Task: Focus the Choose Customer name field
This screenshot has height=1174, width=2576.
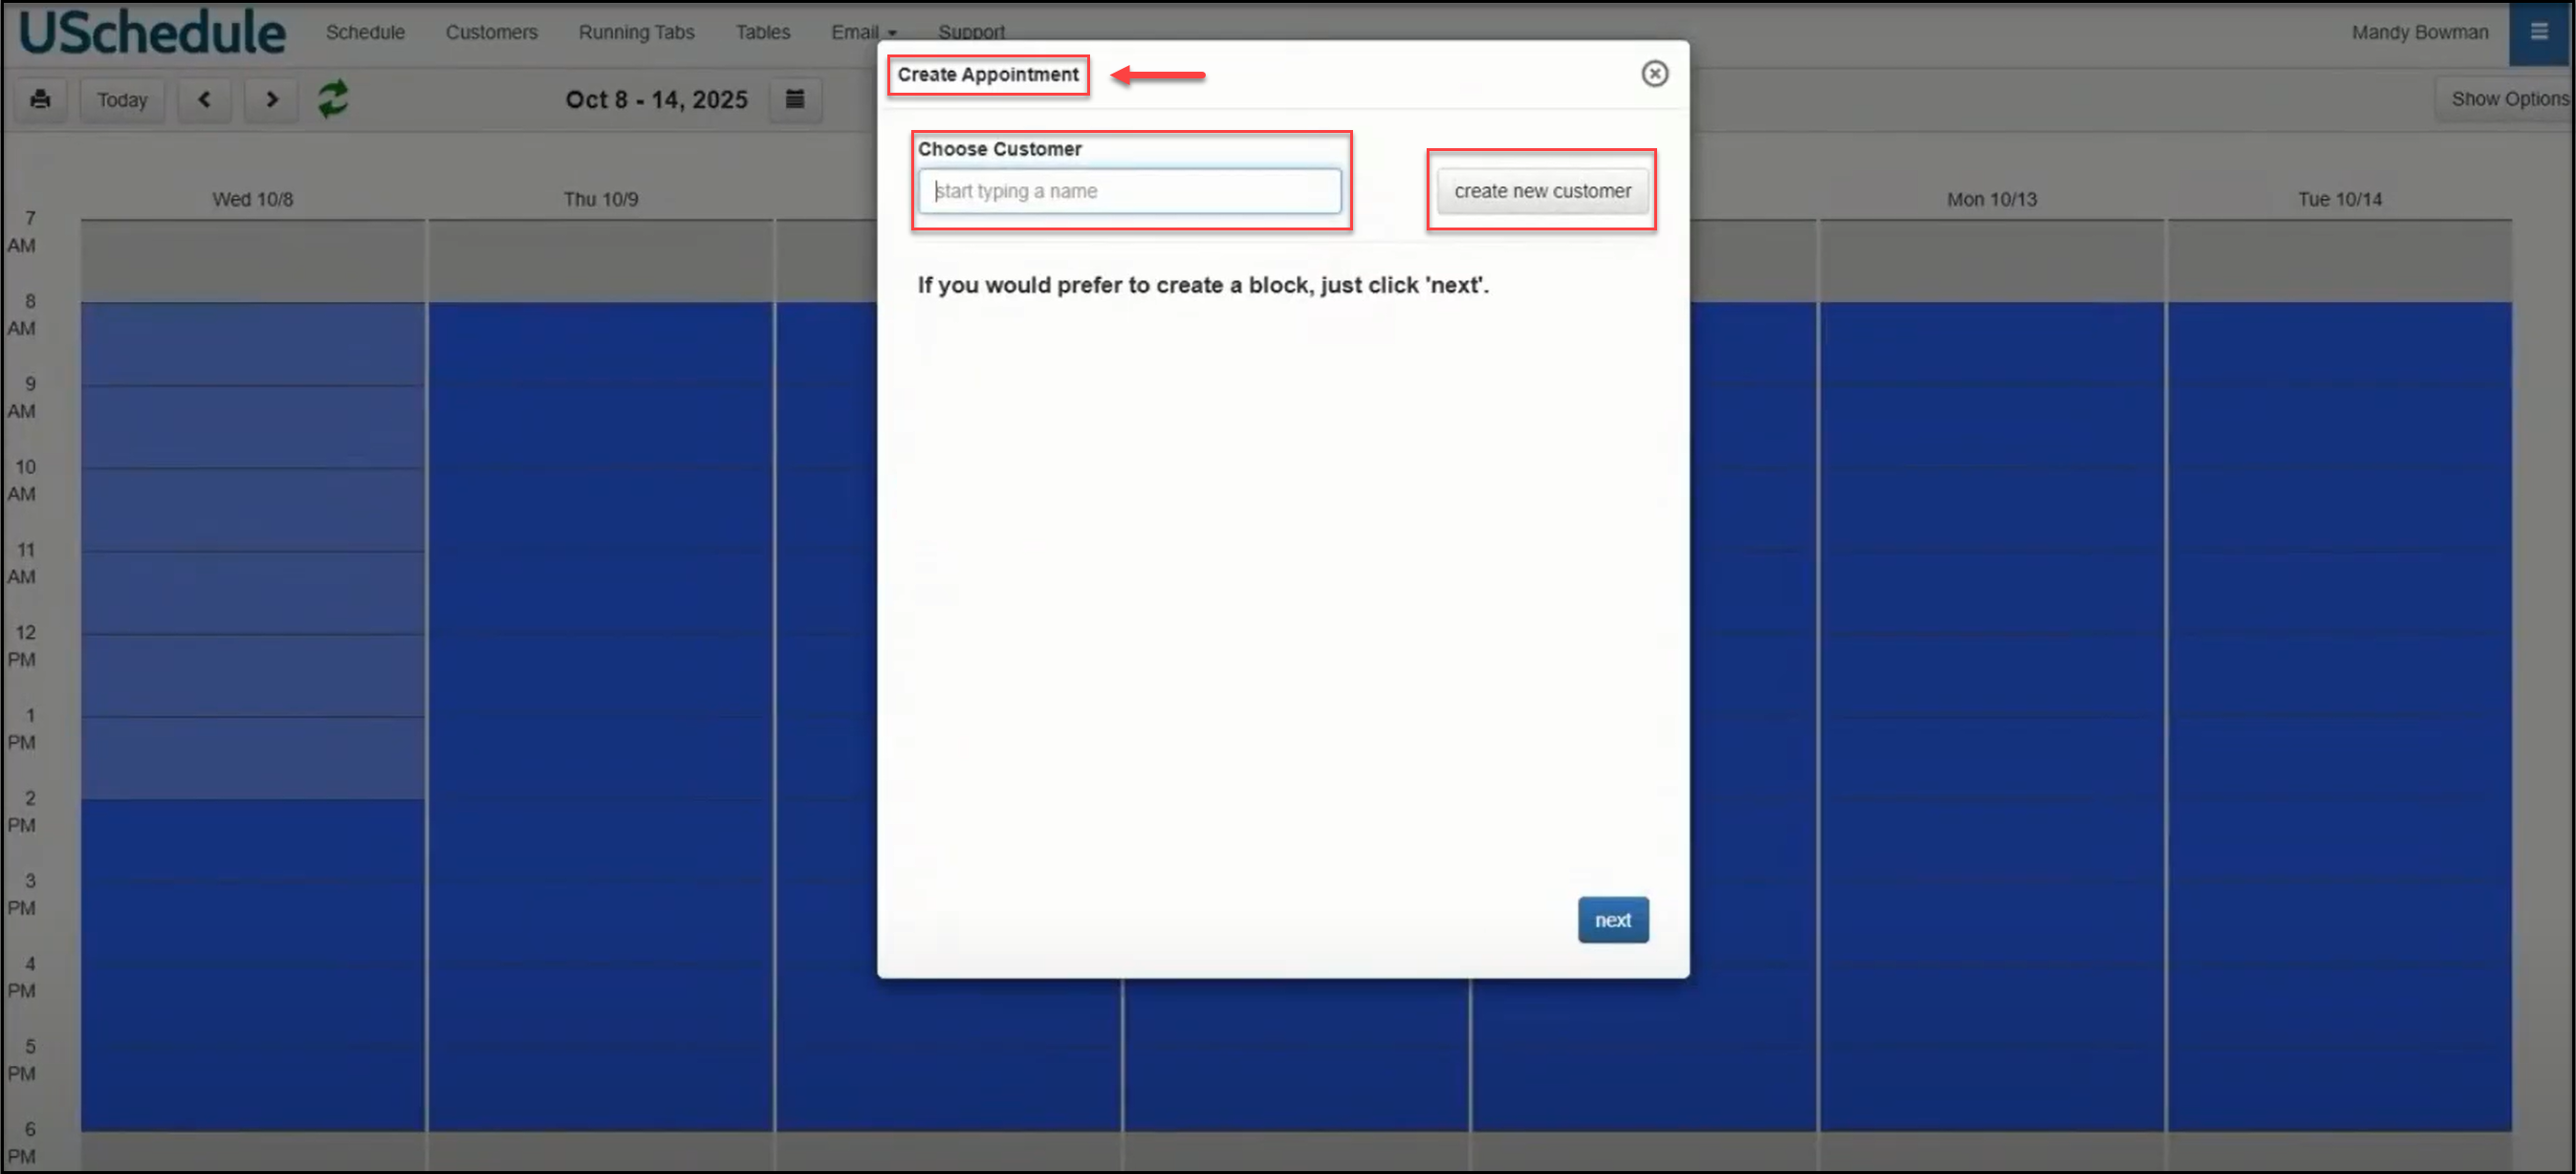Action: (x=1129, y=191)
